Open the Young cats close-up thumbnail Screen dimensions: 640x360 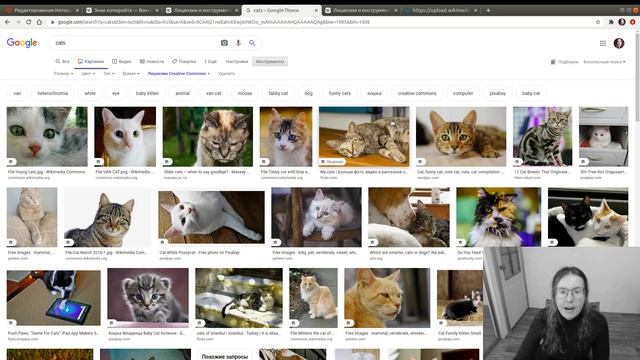(x=47, y=136)
